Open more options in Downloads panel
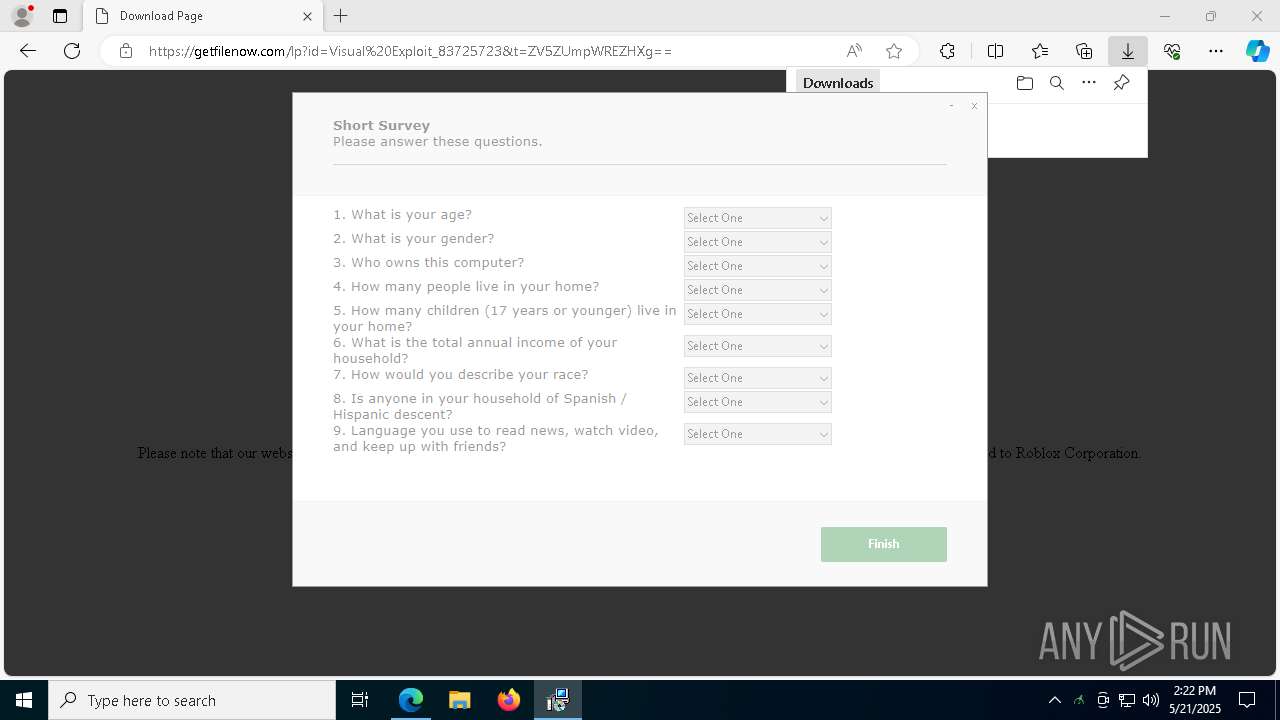 point(1089,83)
